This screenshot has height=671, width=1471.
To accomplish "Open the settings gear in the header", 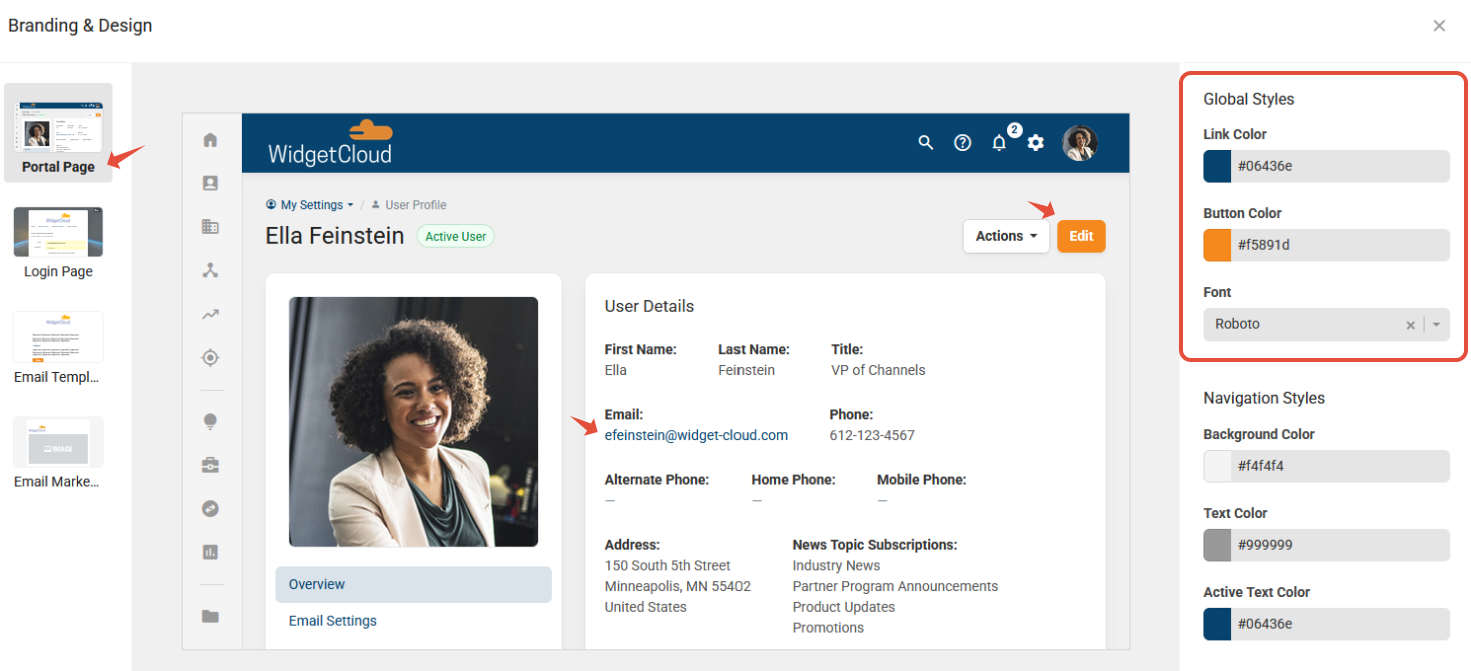I will tap(1036, 143).
